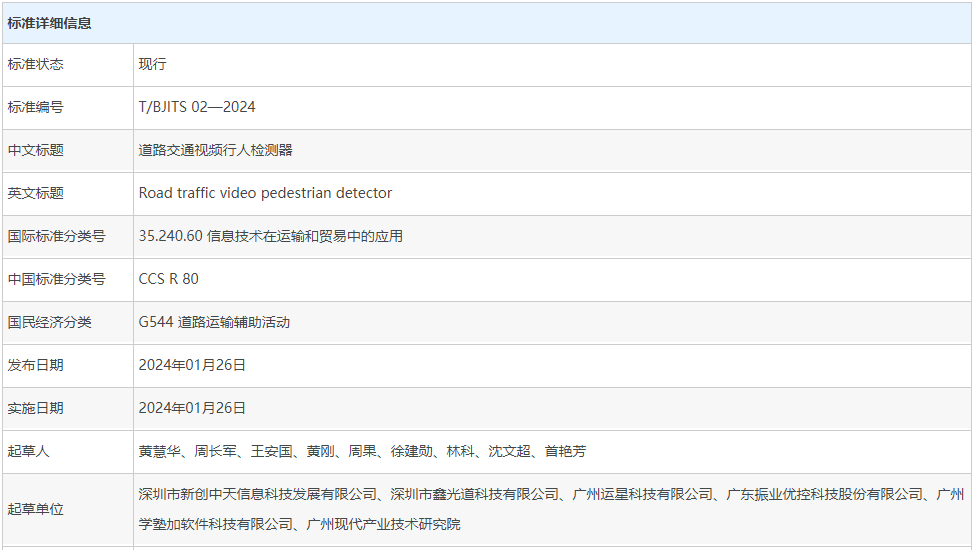Click the 中国标准分类号 label cell

pyautogui.click(x=57, y=279)
